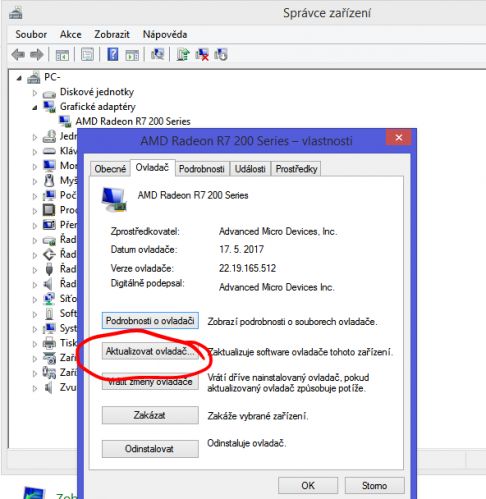Click the Proc… processor category icon

[x=49, y=210]
